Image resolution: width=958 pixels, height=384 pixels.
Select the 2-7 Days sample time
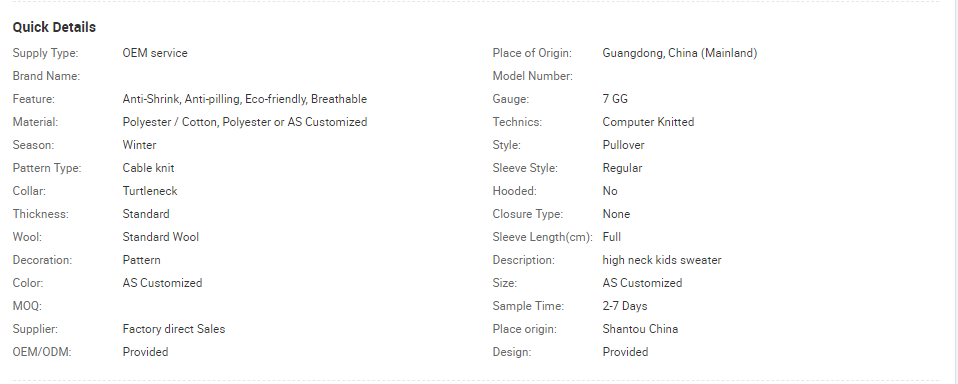(624, 306)
